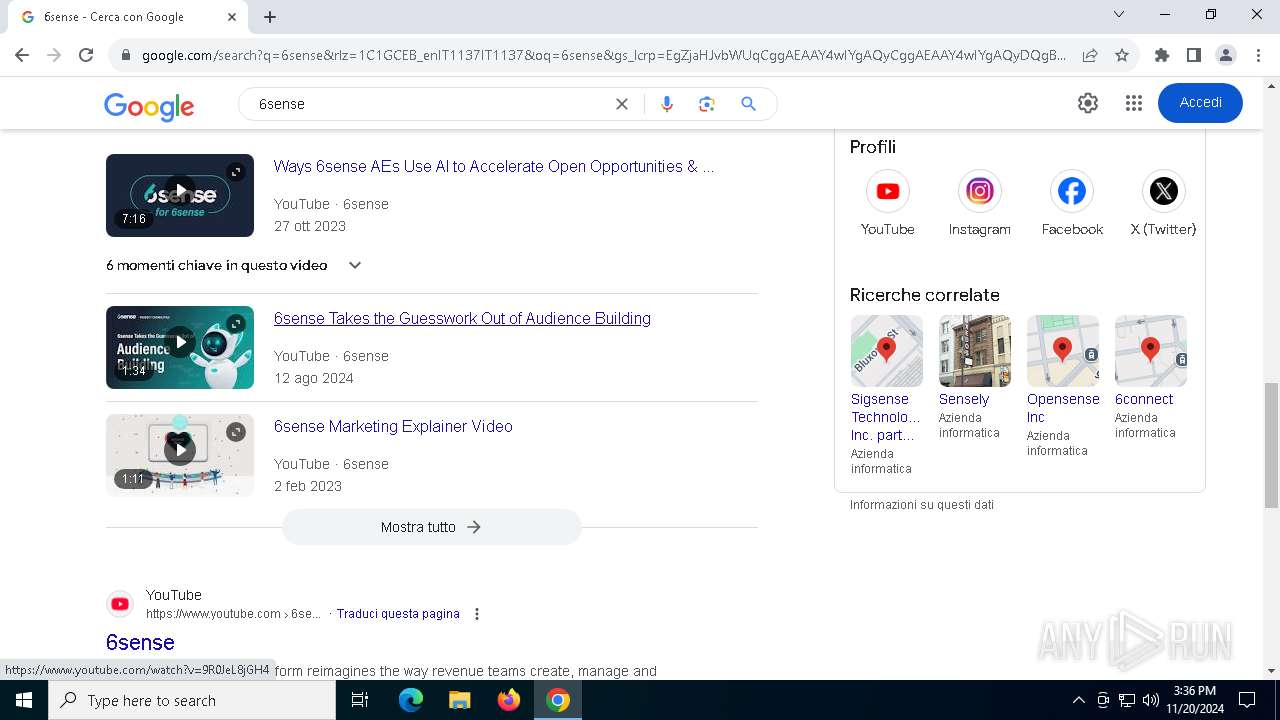The image size is (1280, 720).
Task: Open a new browser tab
Action: [270, 16]
